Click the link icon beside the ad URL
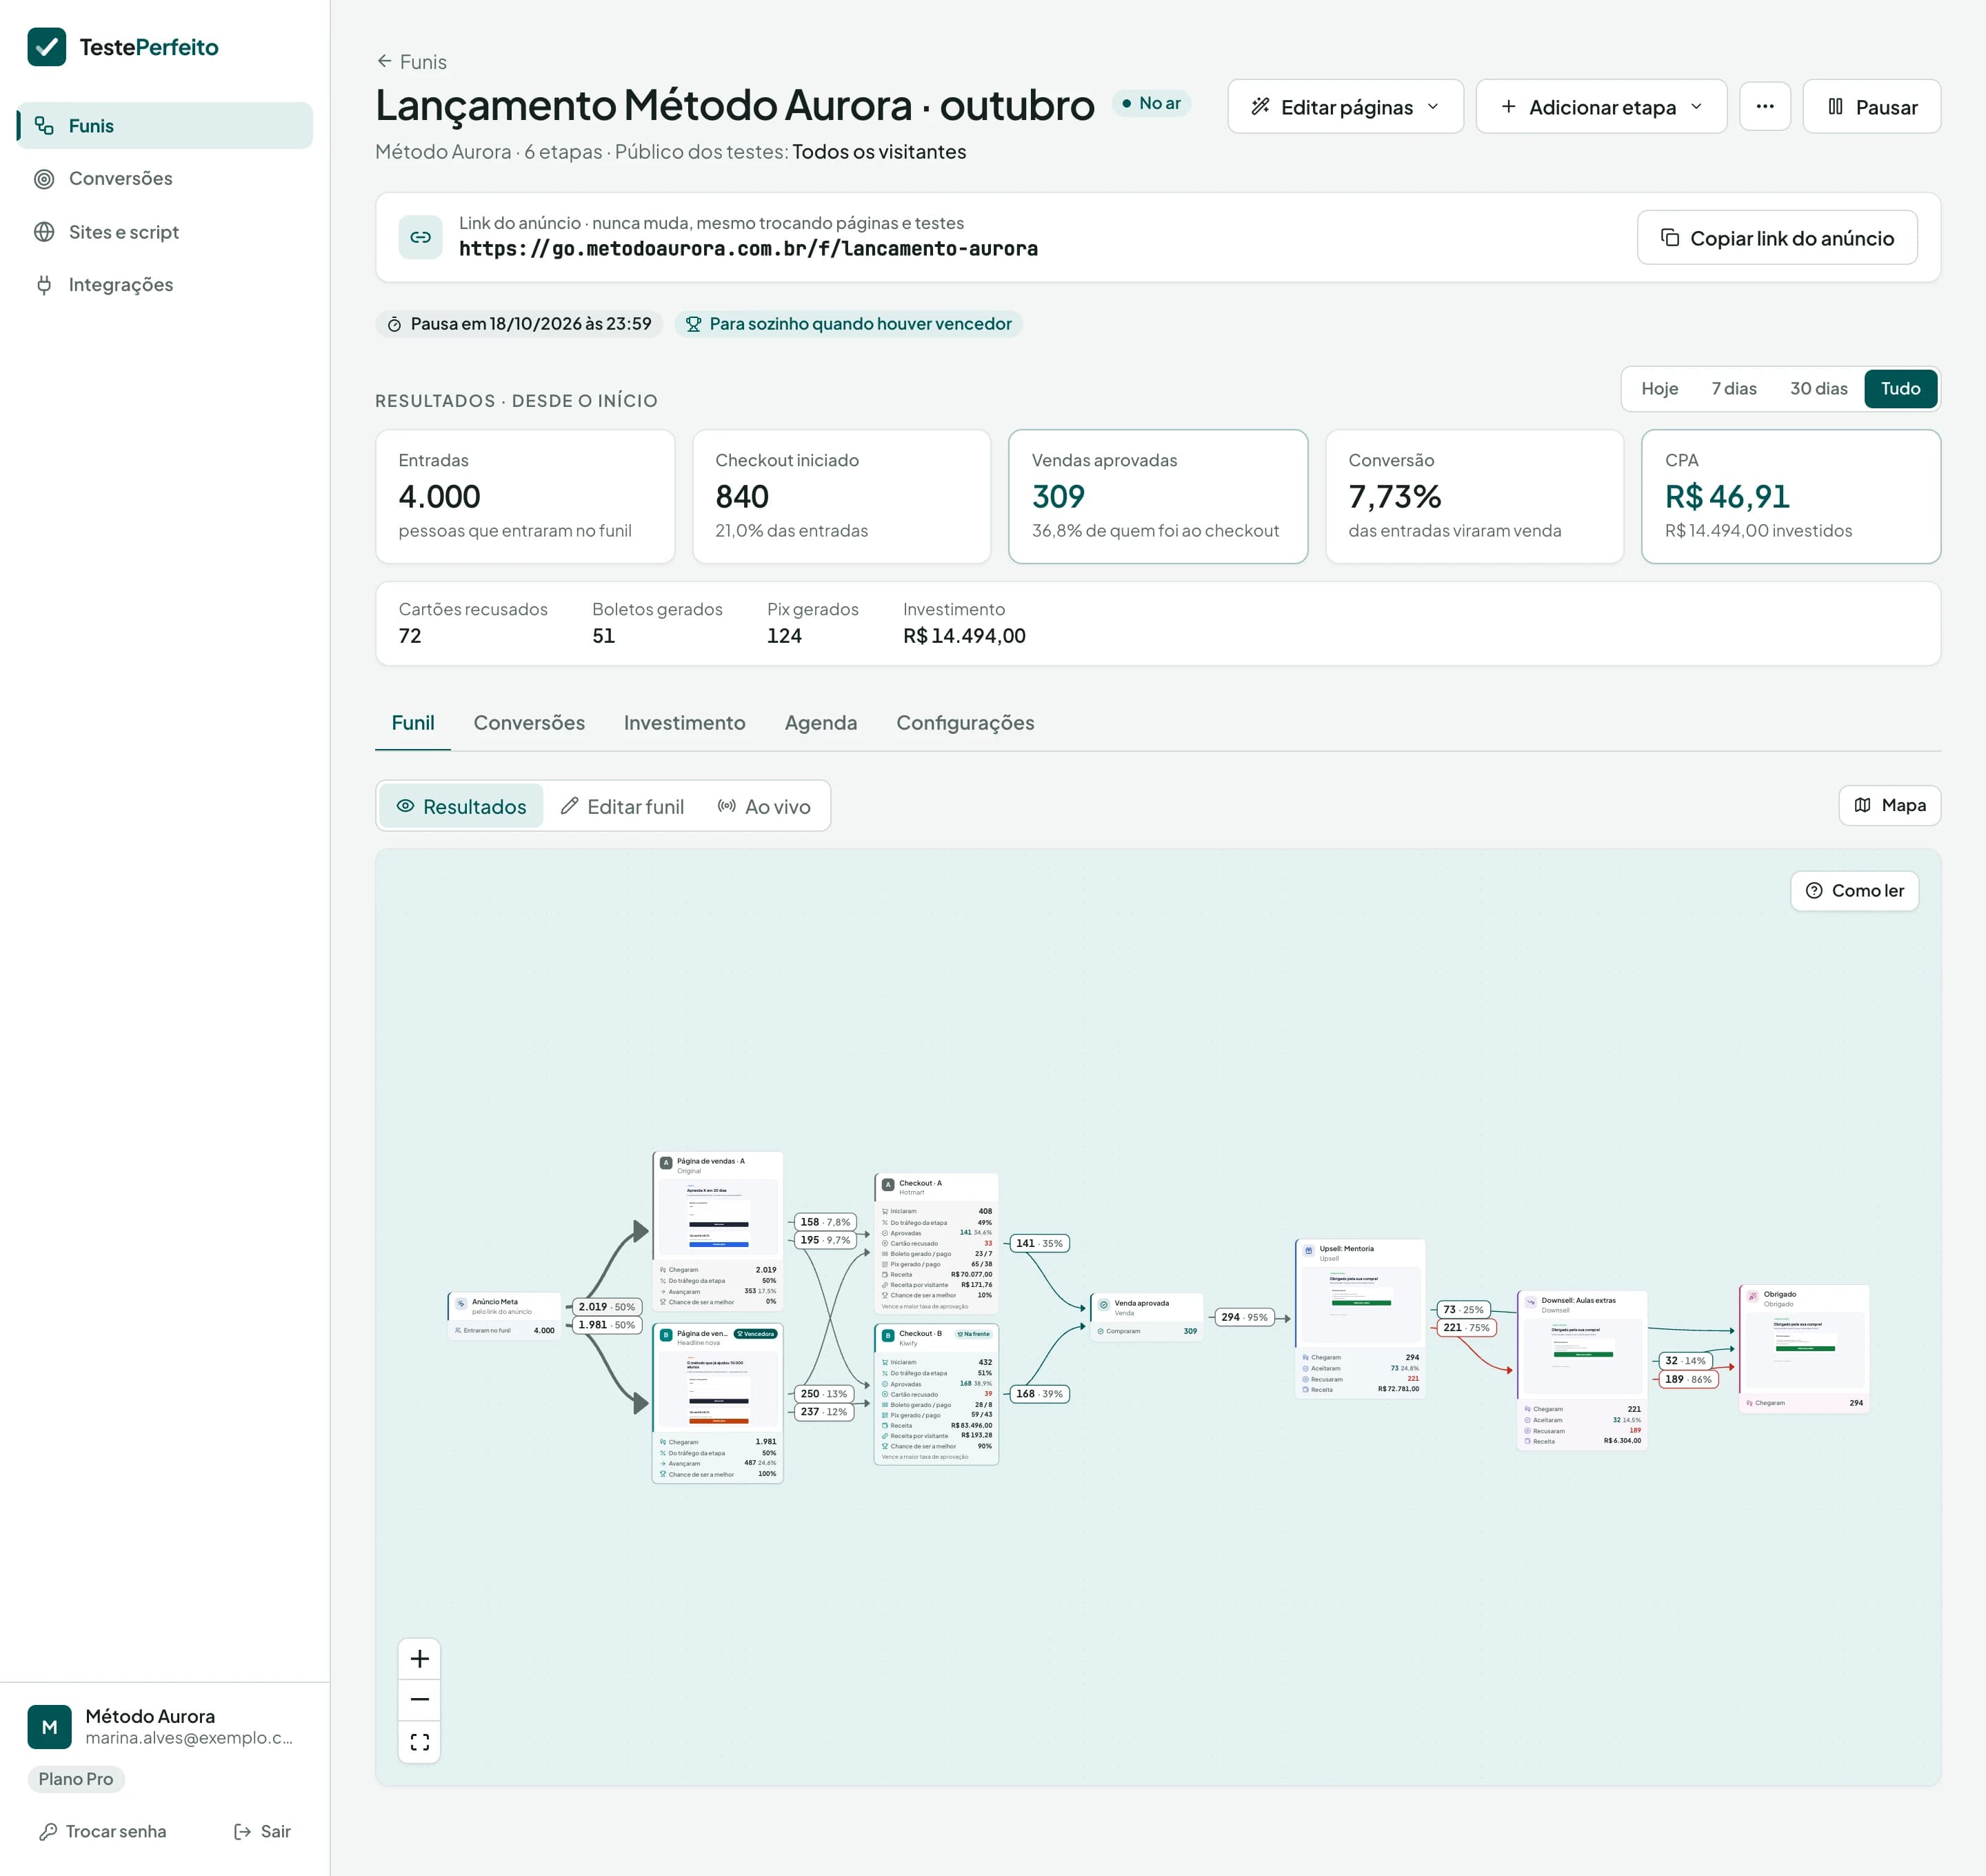Screen dimensions: 1986x1876 420,237
